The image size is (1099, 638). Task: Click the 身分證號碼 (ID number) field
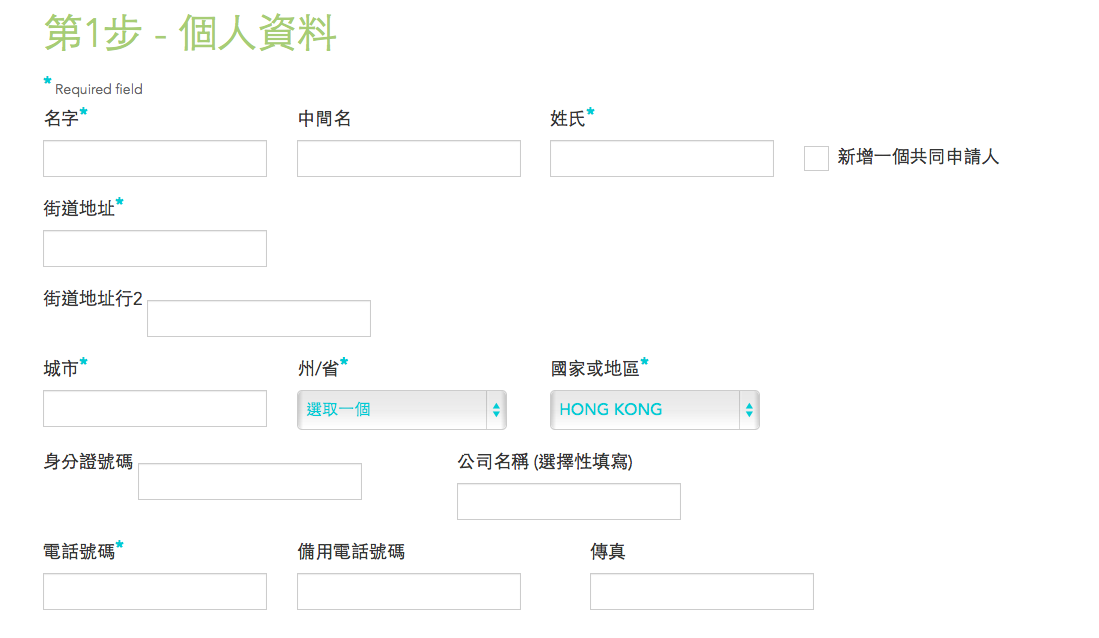point(250,482)
